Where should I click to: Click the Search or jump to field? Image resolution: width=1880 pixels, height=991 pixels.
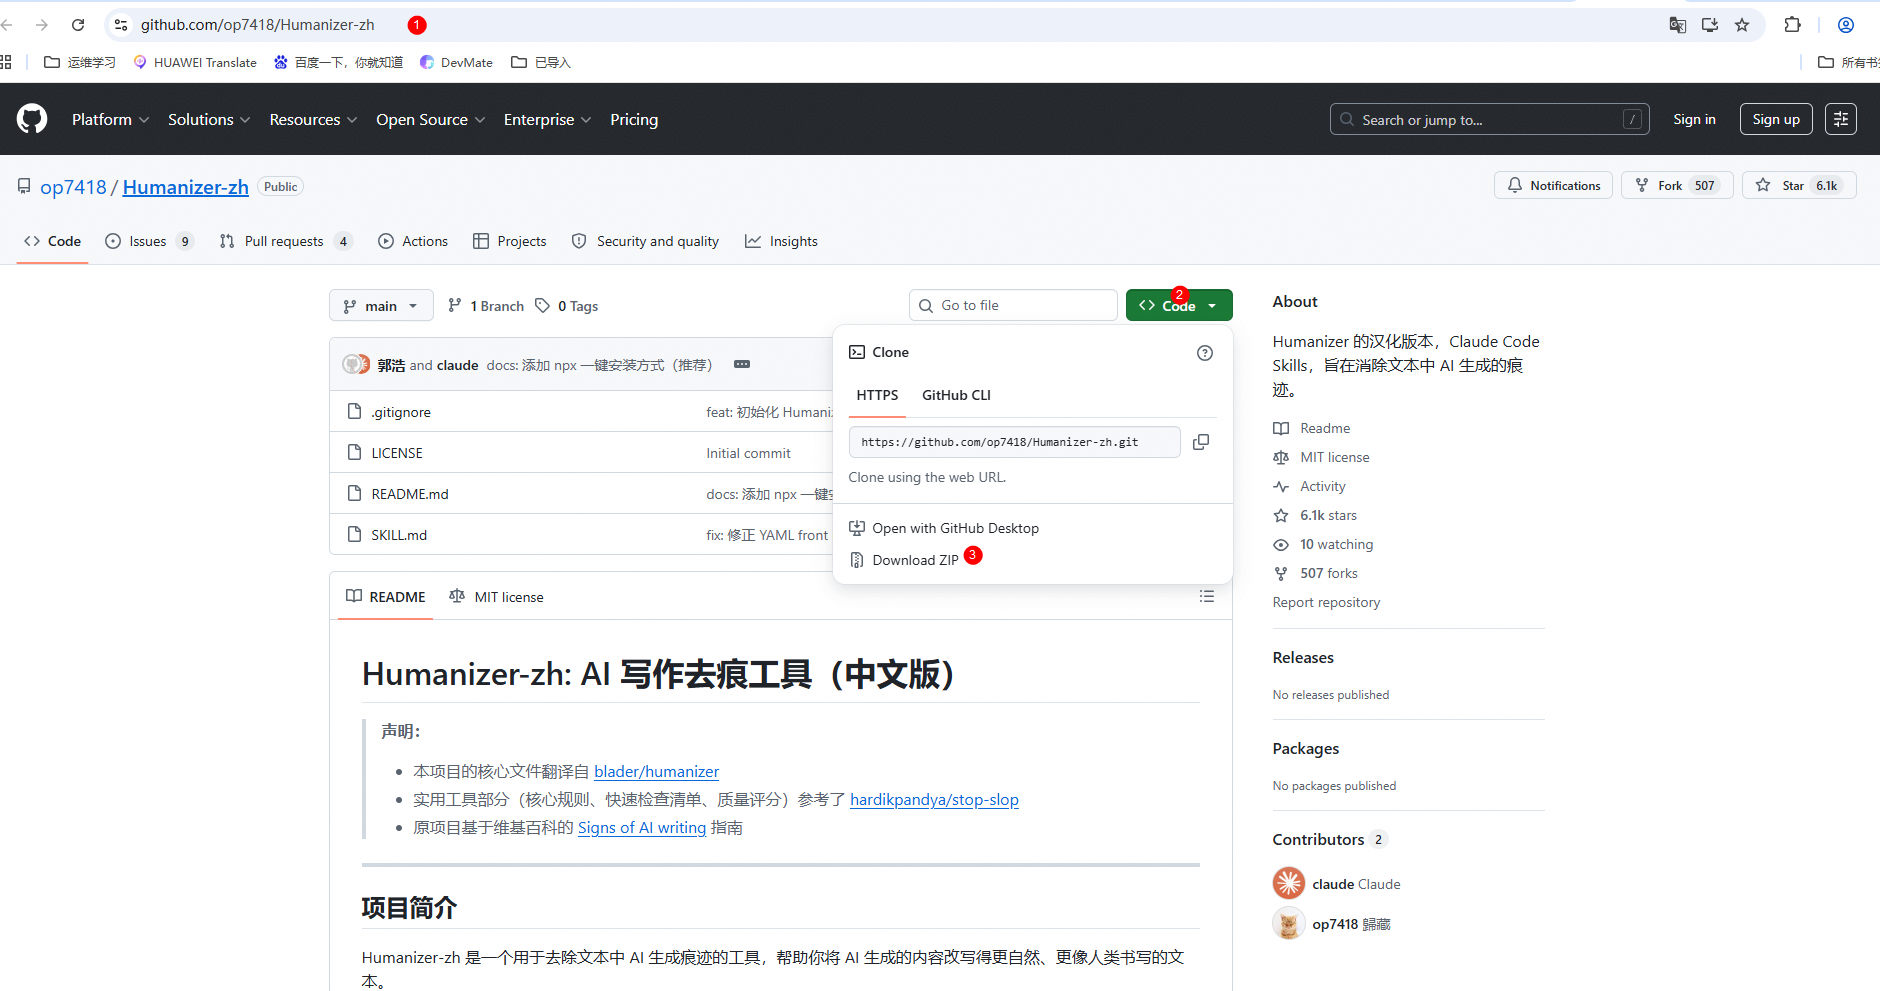tap(1490, 119)
